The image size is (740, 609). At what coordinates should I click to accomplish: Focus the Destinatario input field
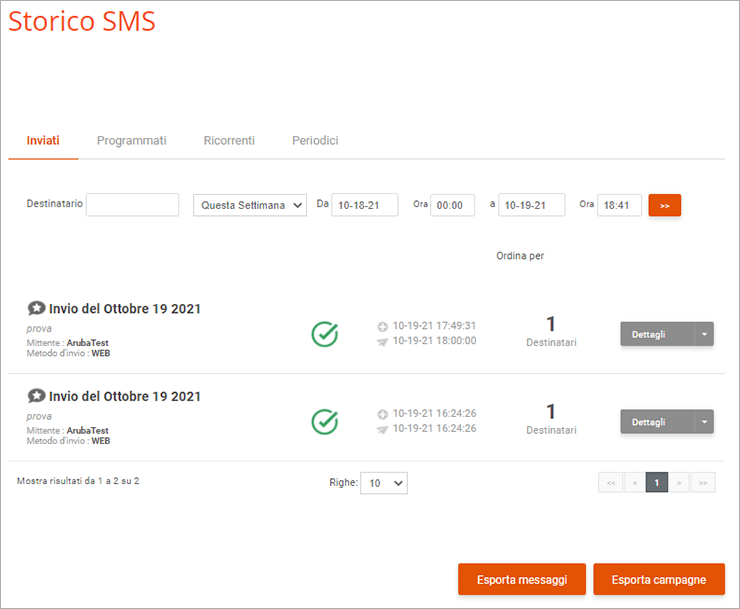click(x=132, y=205)
